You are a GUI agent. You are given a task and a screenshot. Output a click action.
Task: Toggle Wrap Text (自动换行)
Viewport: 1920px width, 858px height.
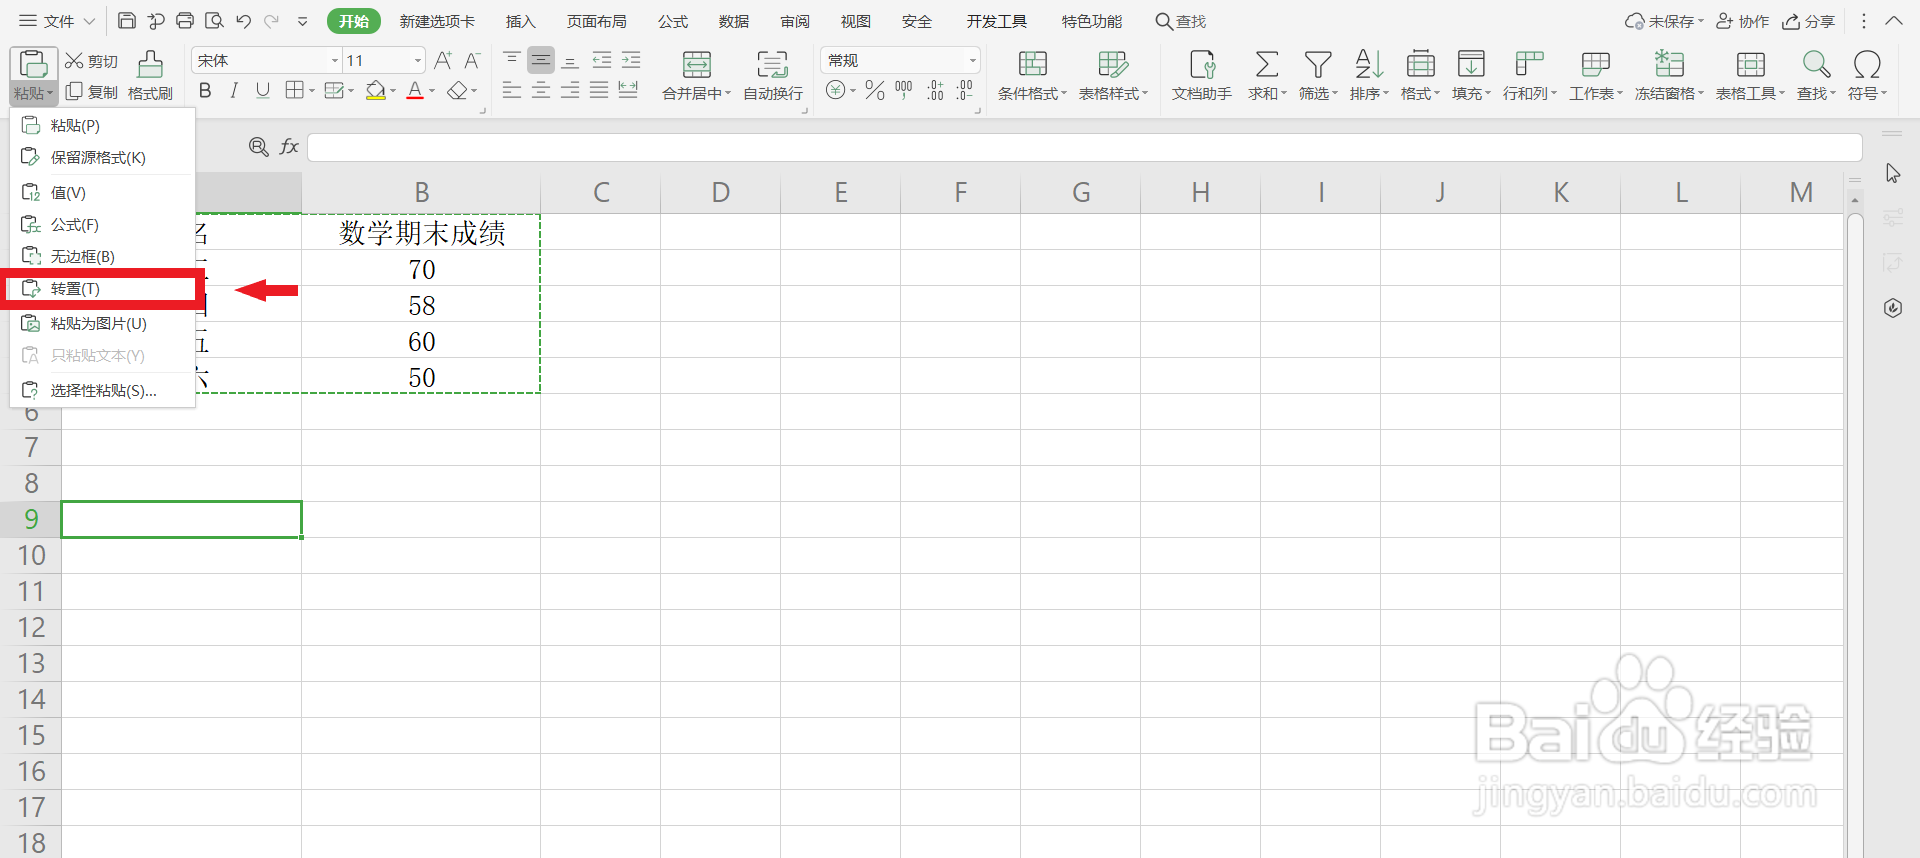pos(773,75)
